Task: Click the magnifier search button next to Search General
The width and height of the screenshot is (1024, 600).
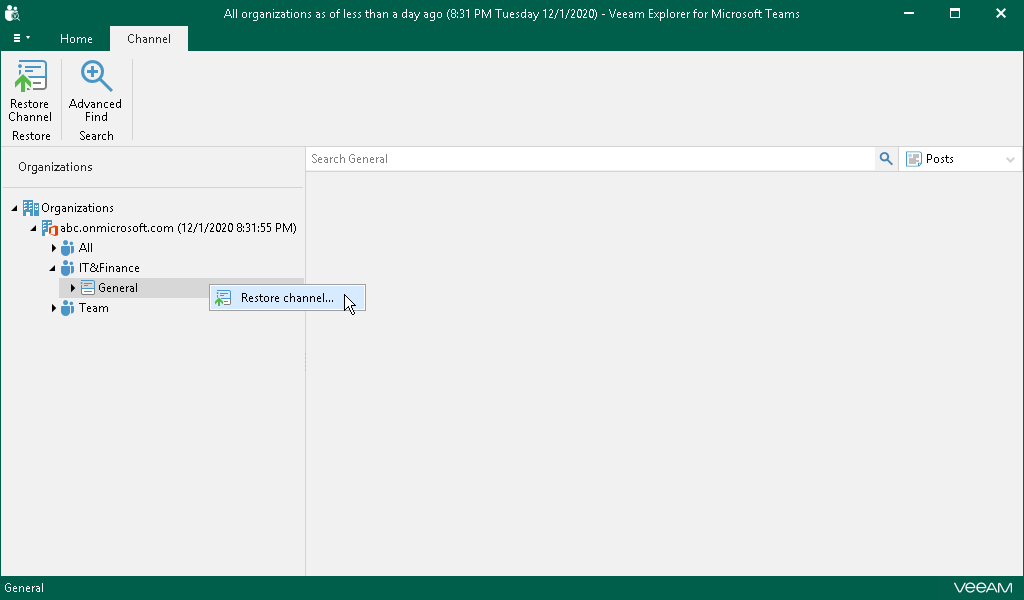Action: coord(886,159)
